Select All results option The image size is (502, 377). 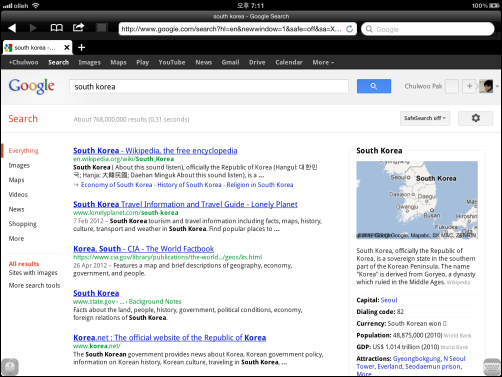pos(24,264)
